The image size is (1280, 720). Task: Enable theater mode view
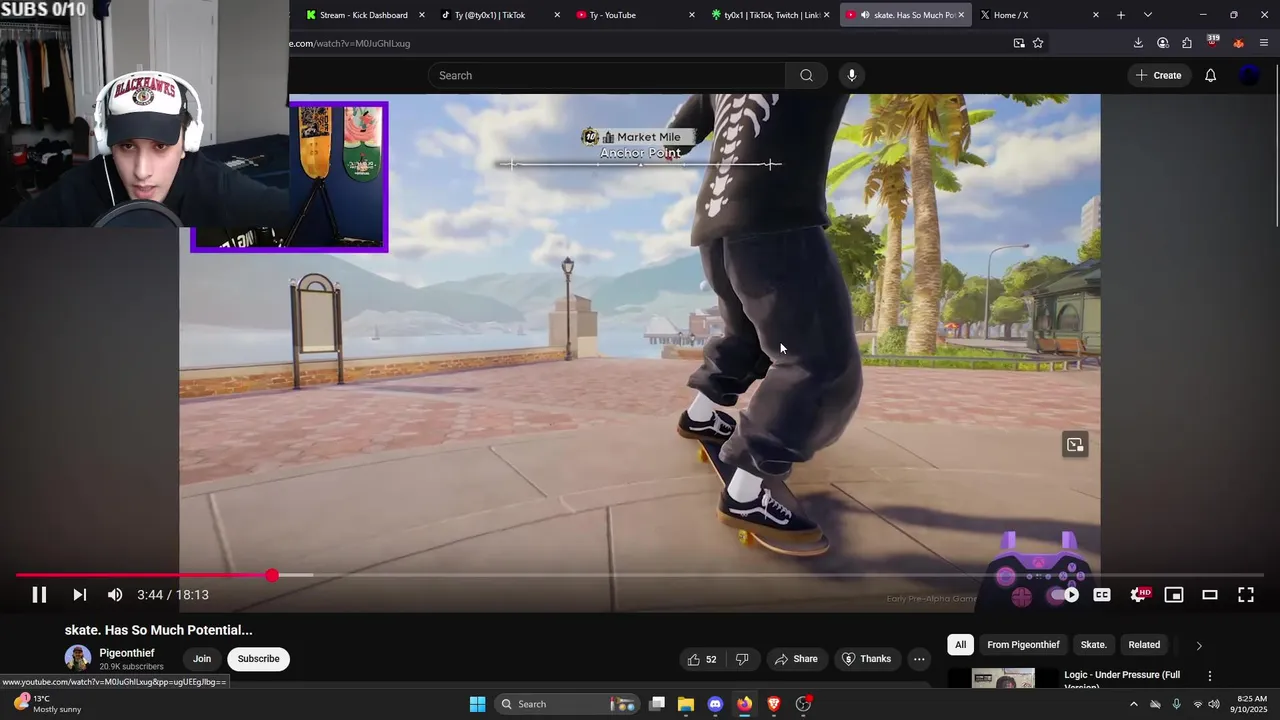point(1210,595)
